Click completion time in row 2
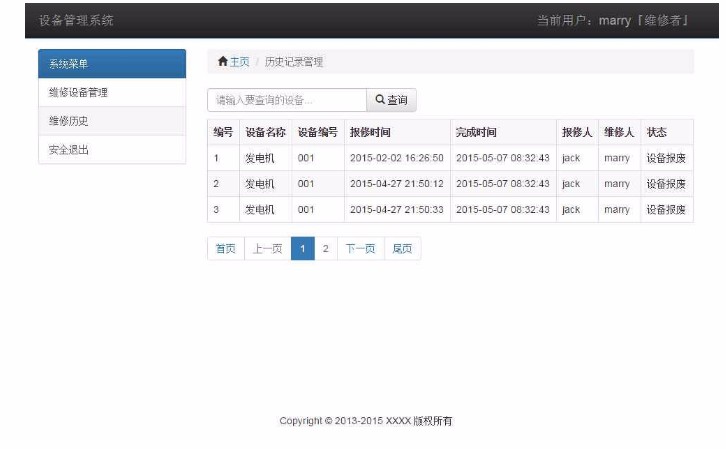Viewport: 726px width, 449px height. tap(503, 184)
